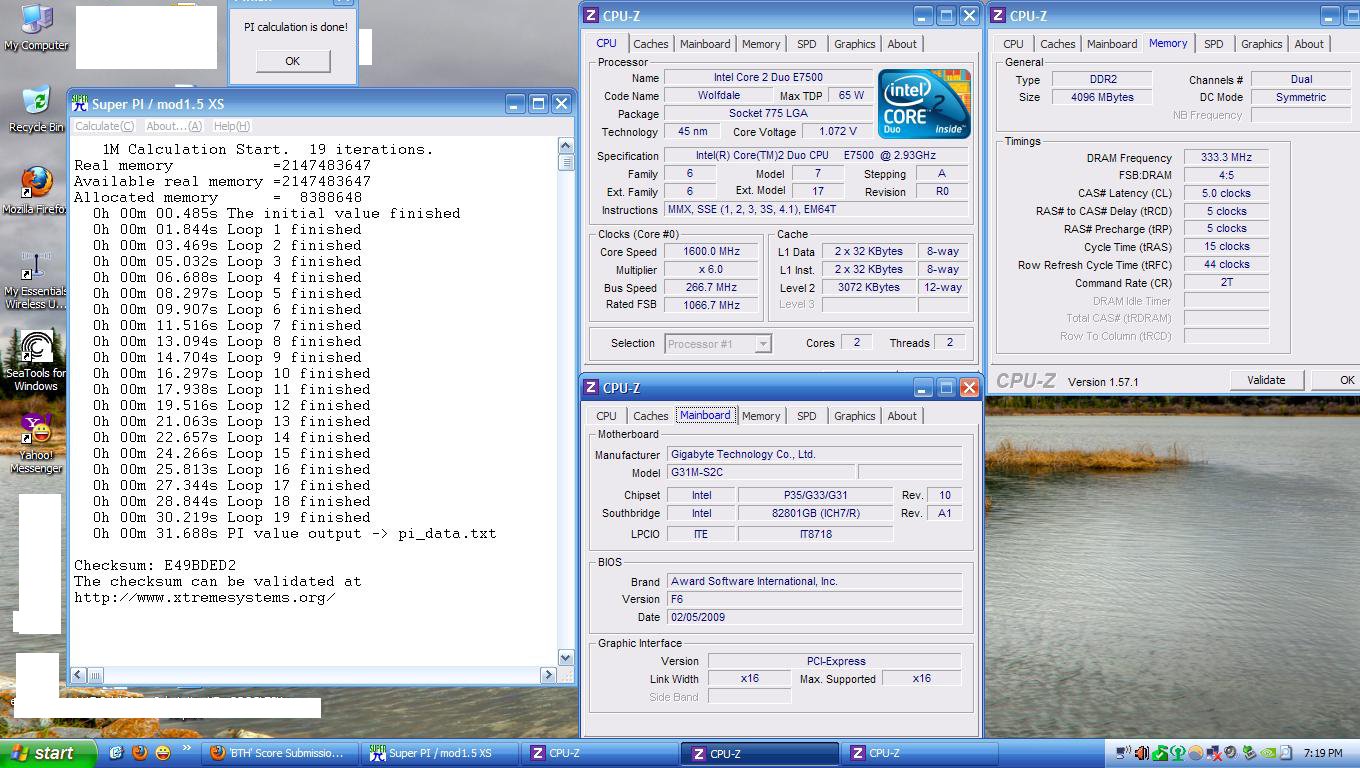This screenshot has height=768, width=1360.
Task: Click the green wireless signal tray icon
Action: (x=1178, y=753)
